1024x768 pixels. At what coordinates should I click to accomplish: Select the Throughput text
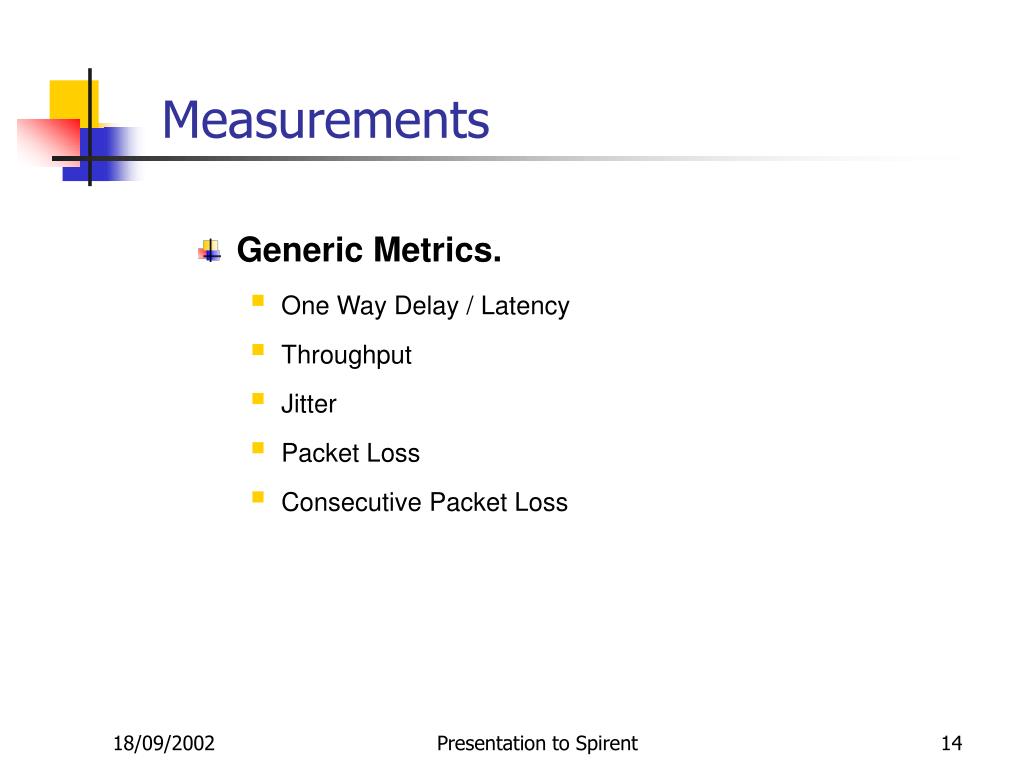click(x=346, y=356)
